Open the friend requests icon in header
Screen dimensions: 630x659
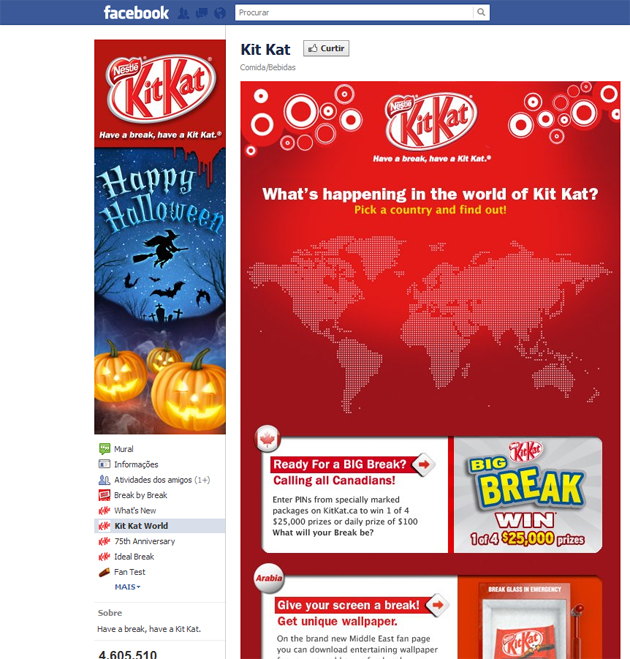[x=183, y=13]
